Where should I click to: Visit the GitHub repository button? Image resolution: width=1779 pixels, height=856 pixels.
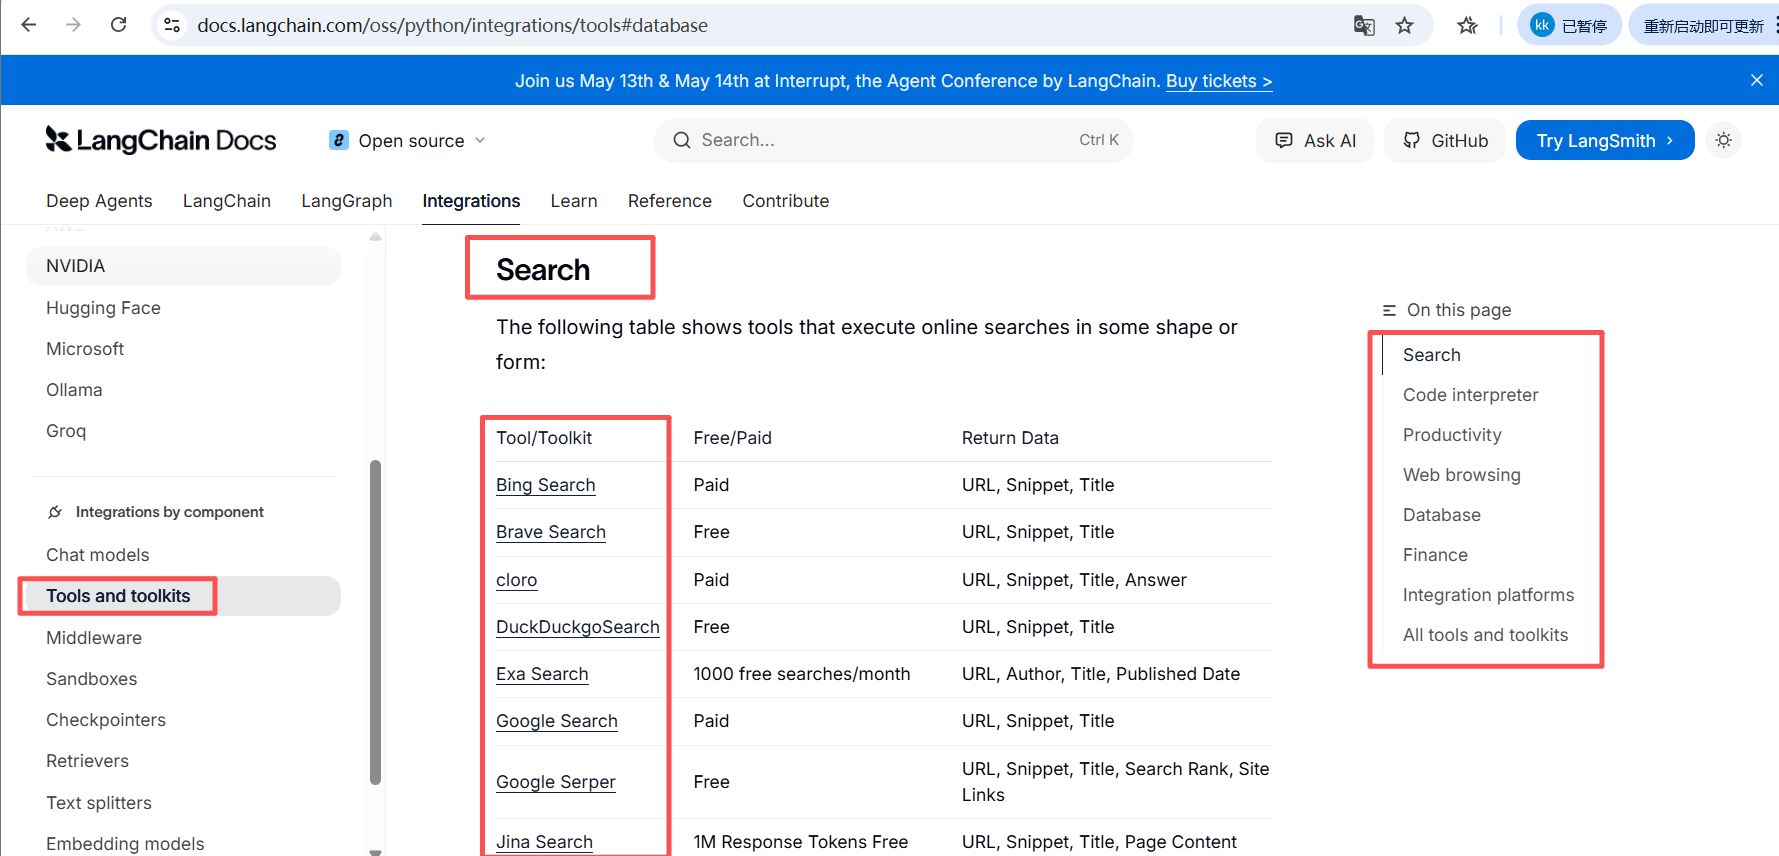1445,141
